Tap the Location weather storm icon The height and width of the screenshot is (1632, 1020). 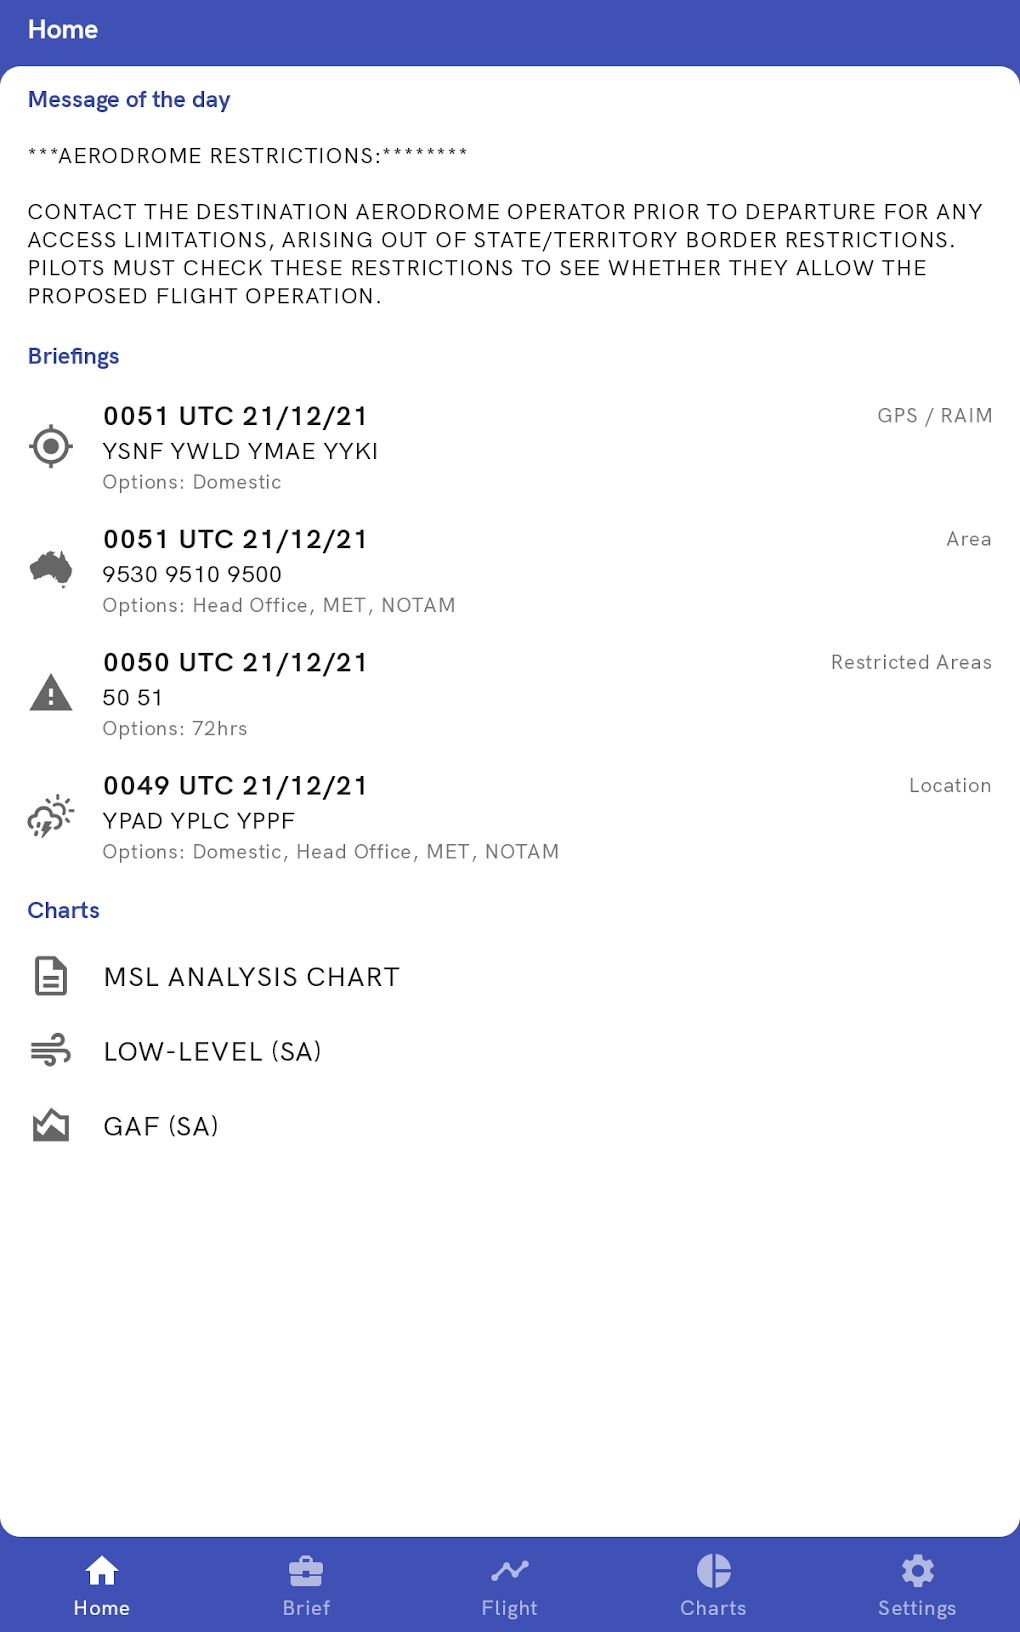(x=51, y=816)
